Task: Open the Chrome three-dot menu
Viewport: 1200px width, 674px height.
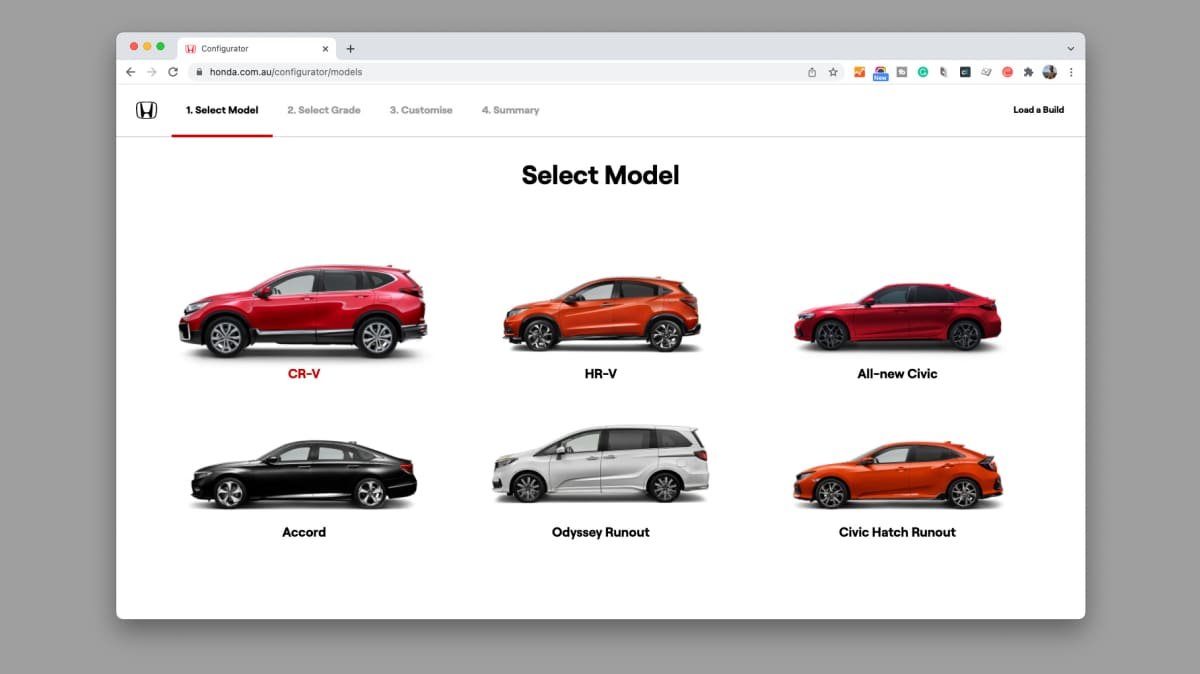Action: click(x=1071, y=72)
